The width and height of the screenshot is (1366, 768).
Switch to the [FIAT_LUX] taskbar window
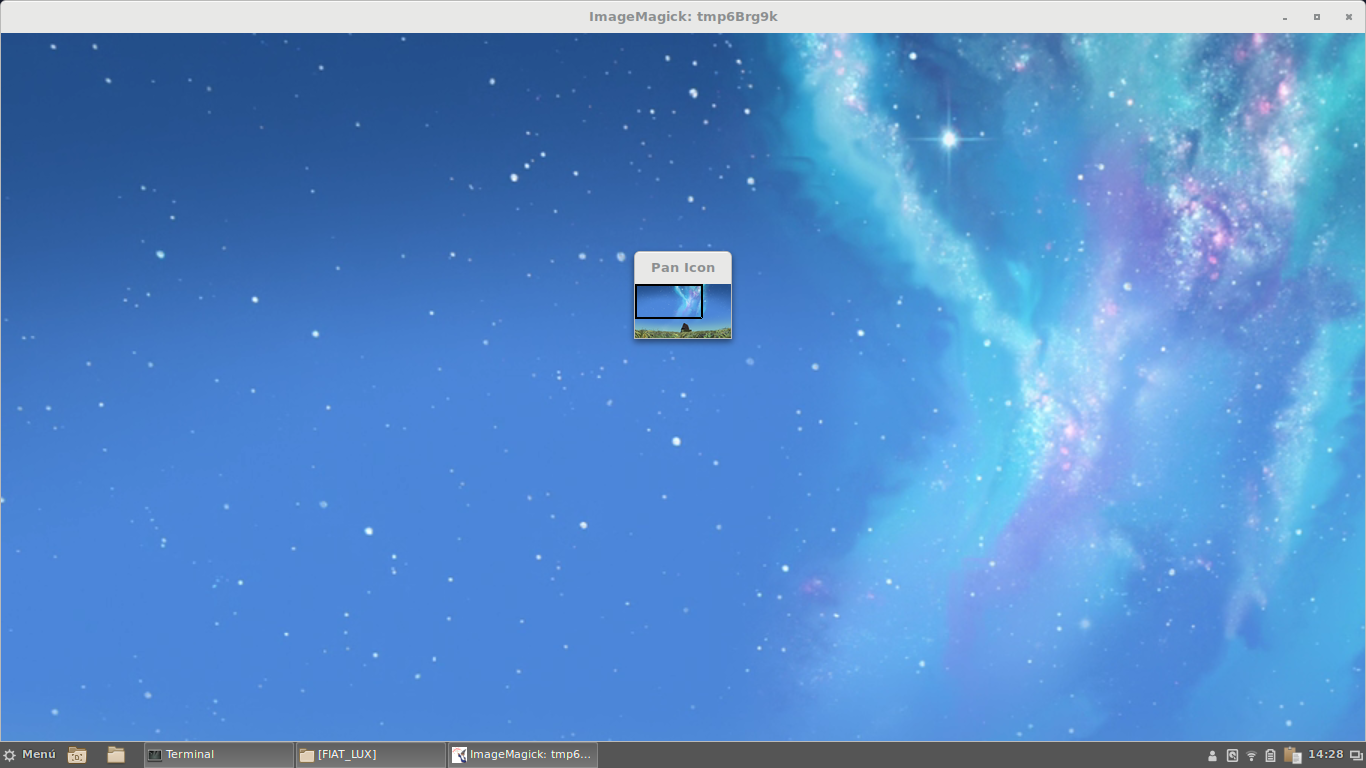click(370, 755)
